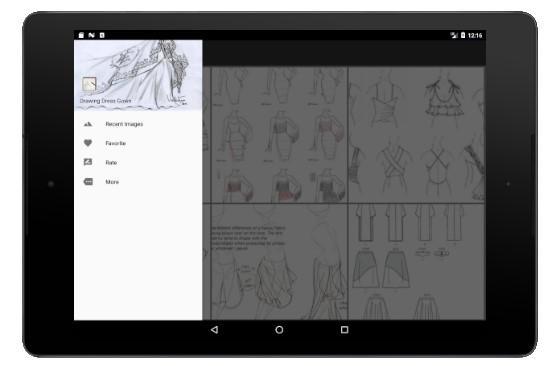Open the halter top sketches thumbnail

(x=416, y=135)
